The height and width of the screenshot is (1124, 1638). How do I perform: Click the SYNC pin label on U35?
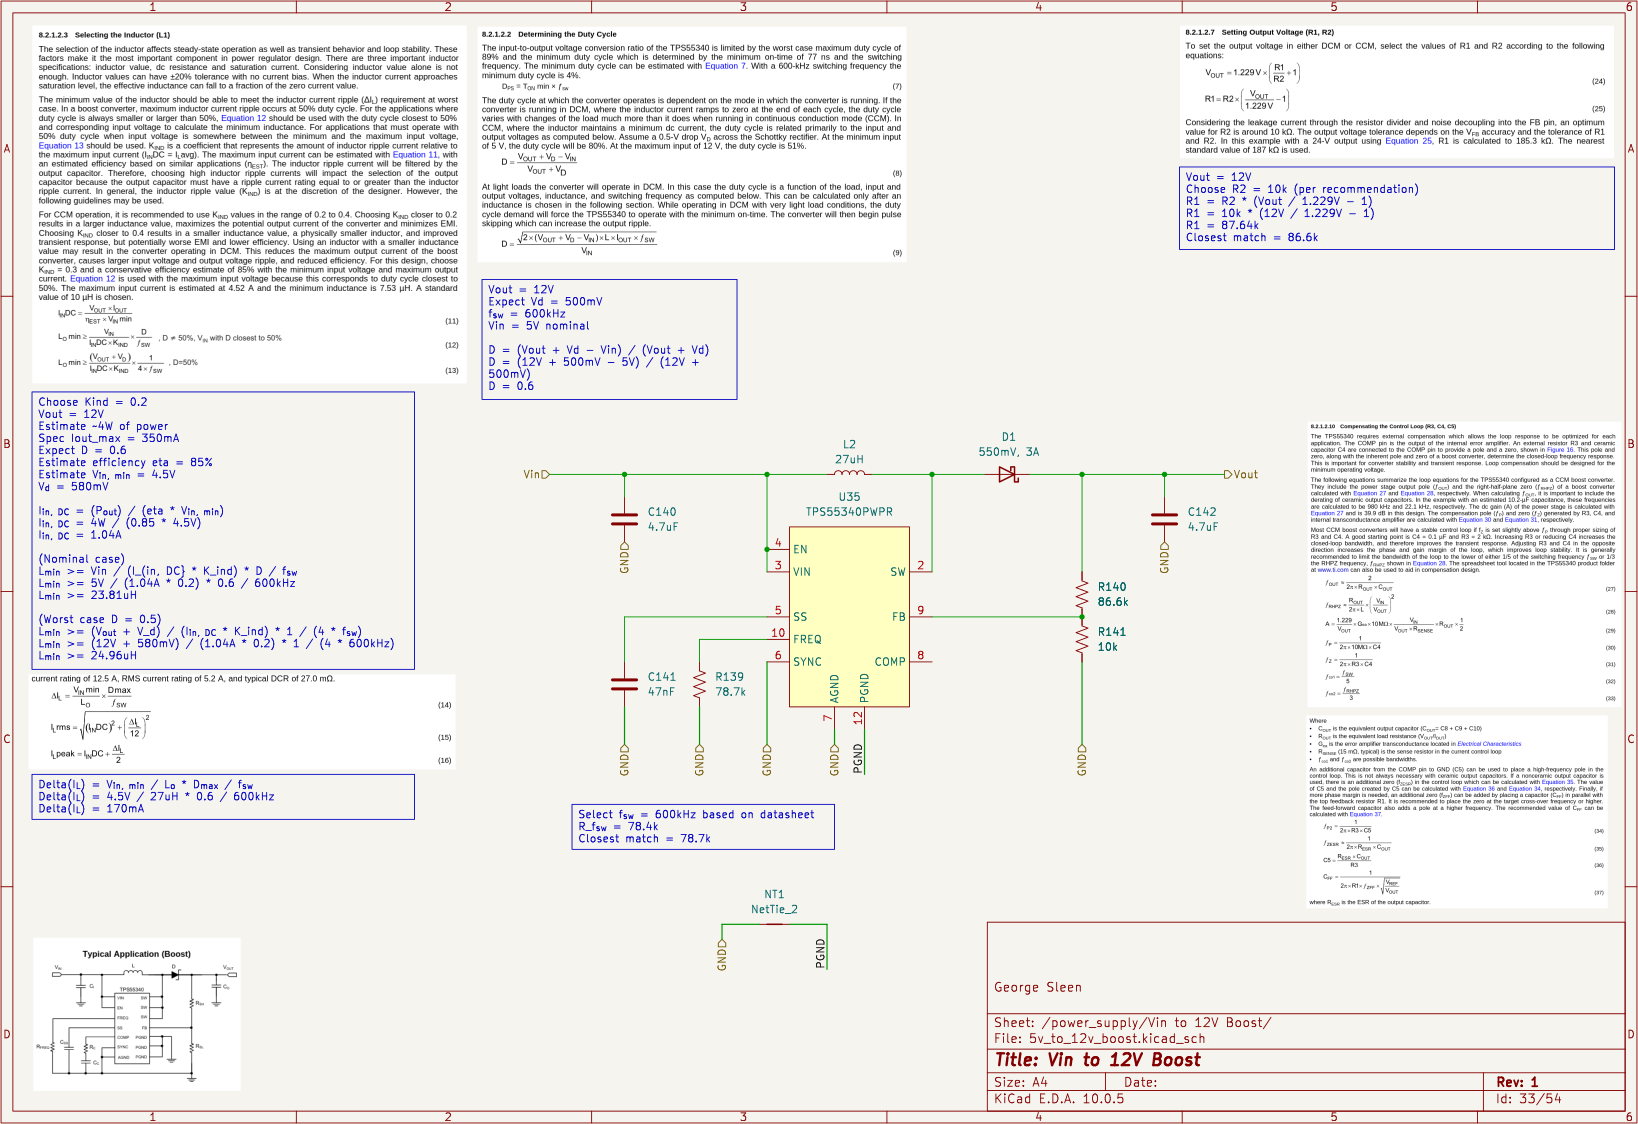tap(807, 662)
